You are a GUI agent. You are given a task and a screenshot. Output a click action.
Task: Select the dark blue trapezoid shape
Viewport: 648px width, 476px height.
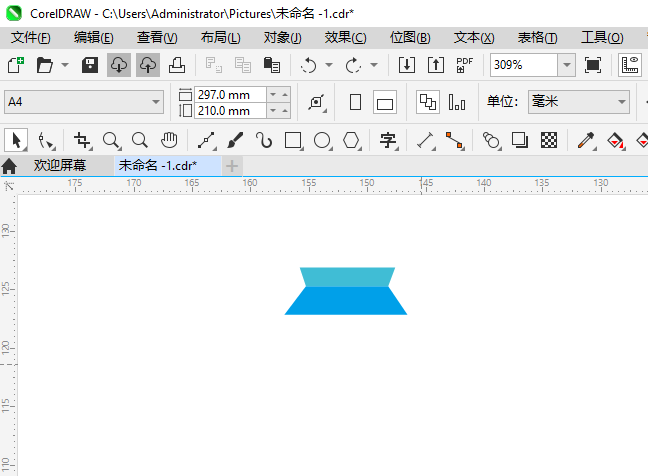coord(346,303)
